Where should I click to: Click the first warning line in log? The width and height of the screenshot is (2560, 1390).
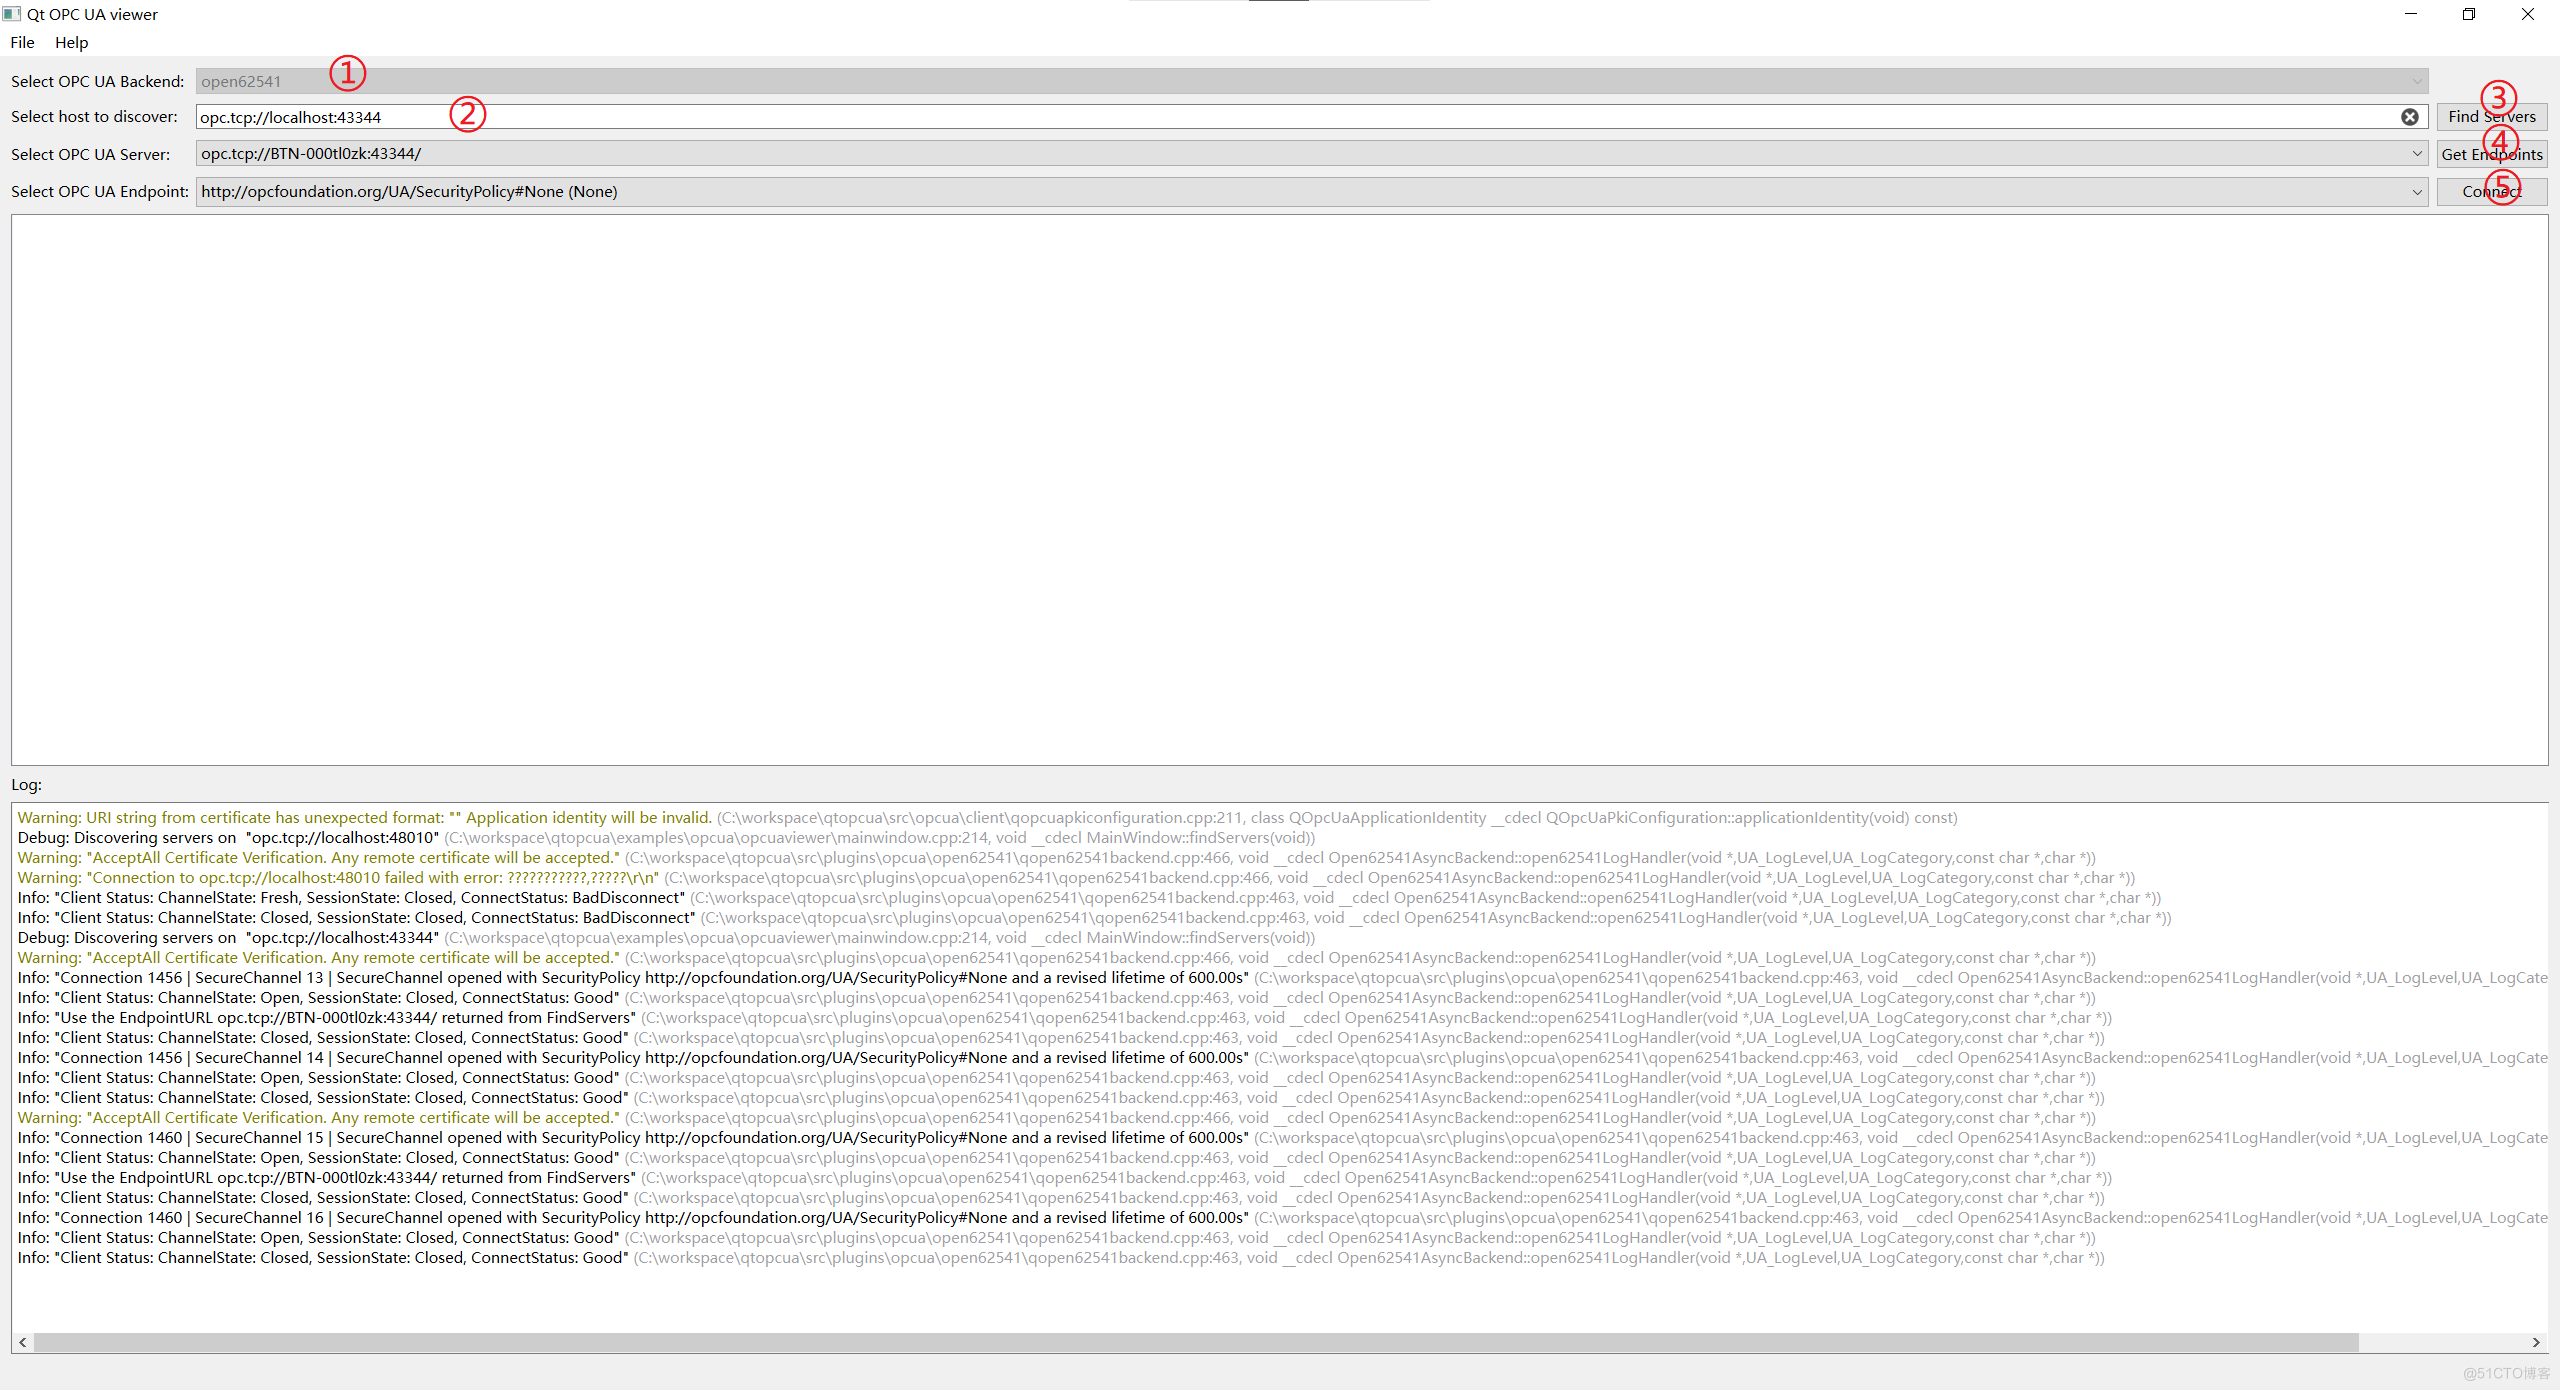click(x=365, y=817)
